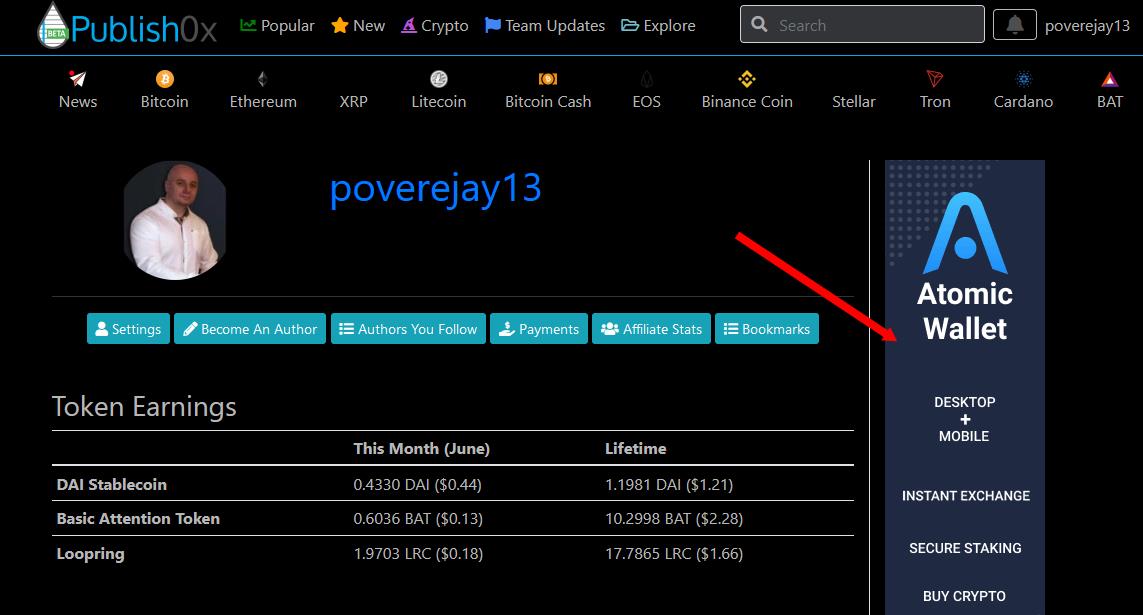Viewport: 1143px width, 615px height.
Task: Select the Litecoin coin icon
Action: pyautogui.click(x=439, y=79)
